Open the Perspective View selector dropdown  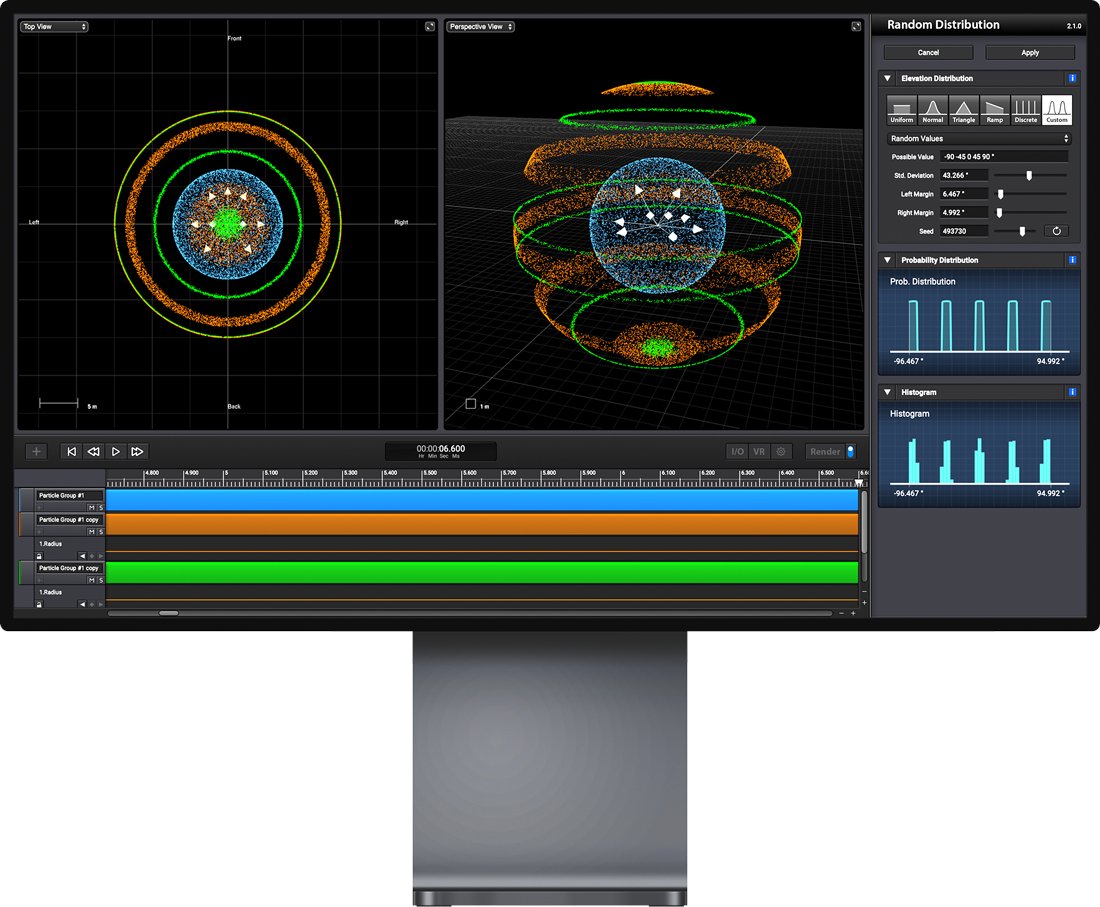[x=481, y=27]
